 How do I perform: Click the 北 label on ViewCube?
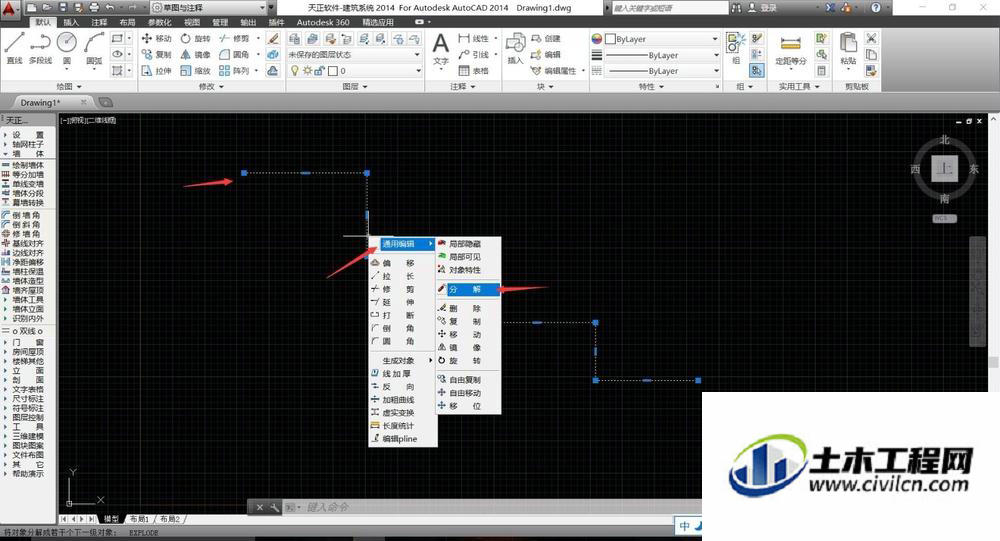point(945,140)
